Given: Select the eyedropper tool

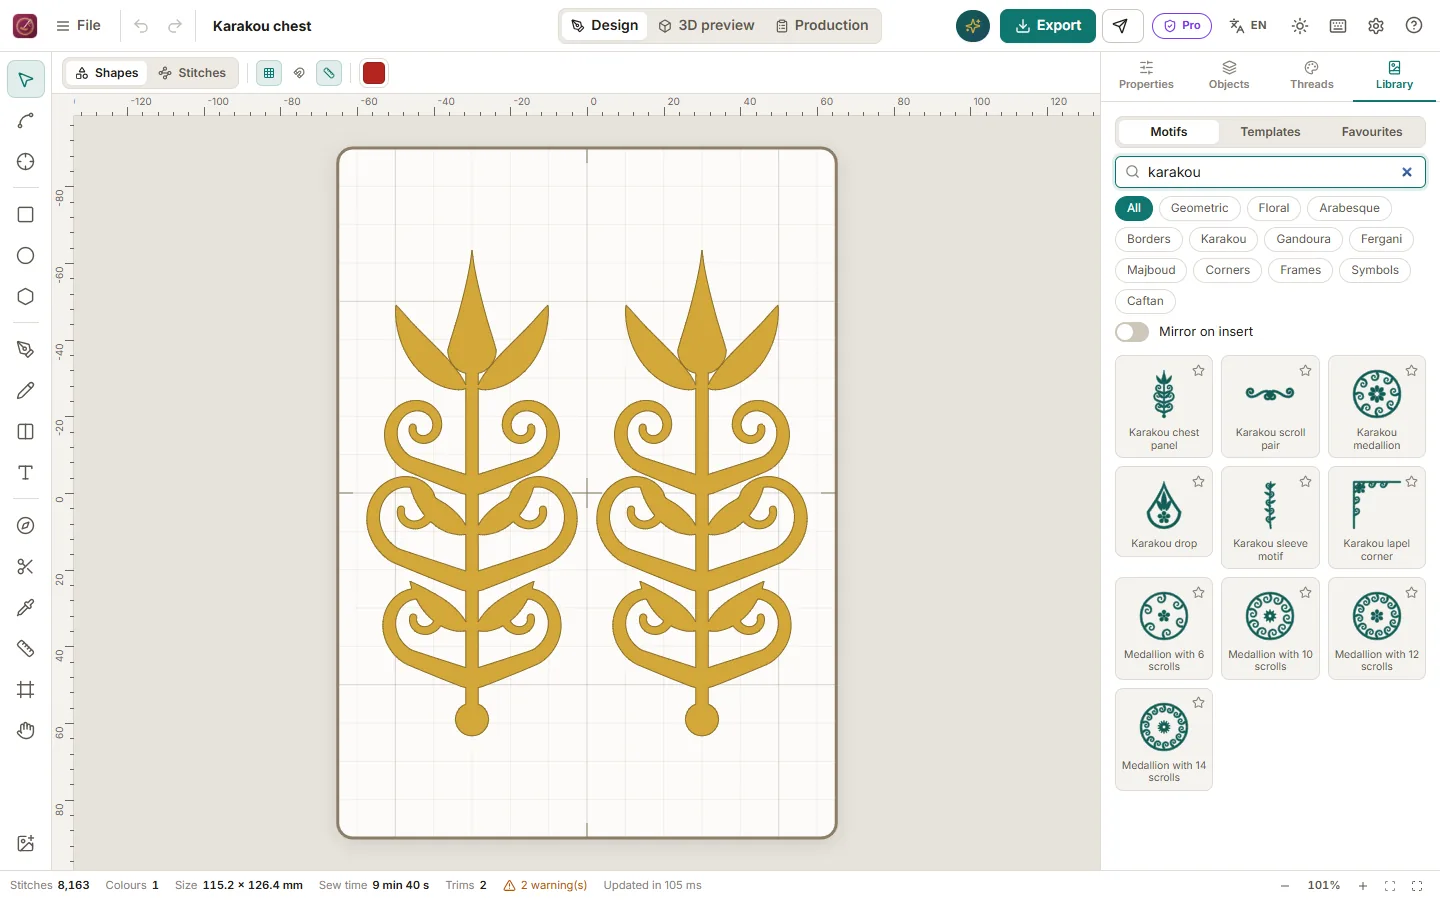Looking at the screenshot, I should point(26,608).
